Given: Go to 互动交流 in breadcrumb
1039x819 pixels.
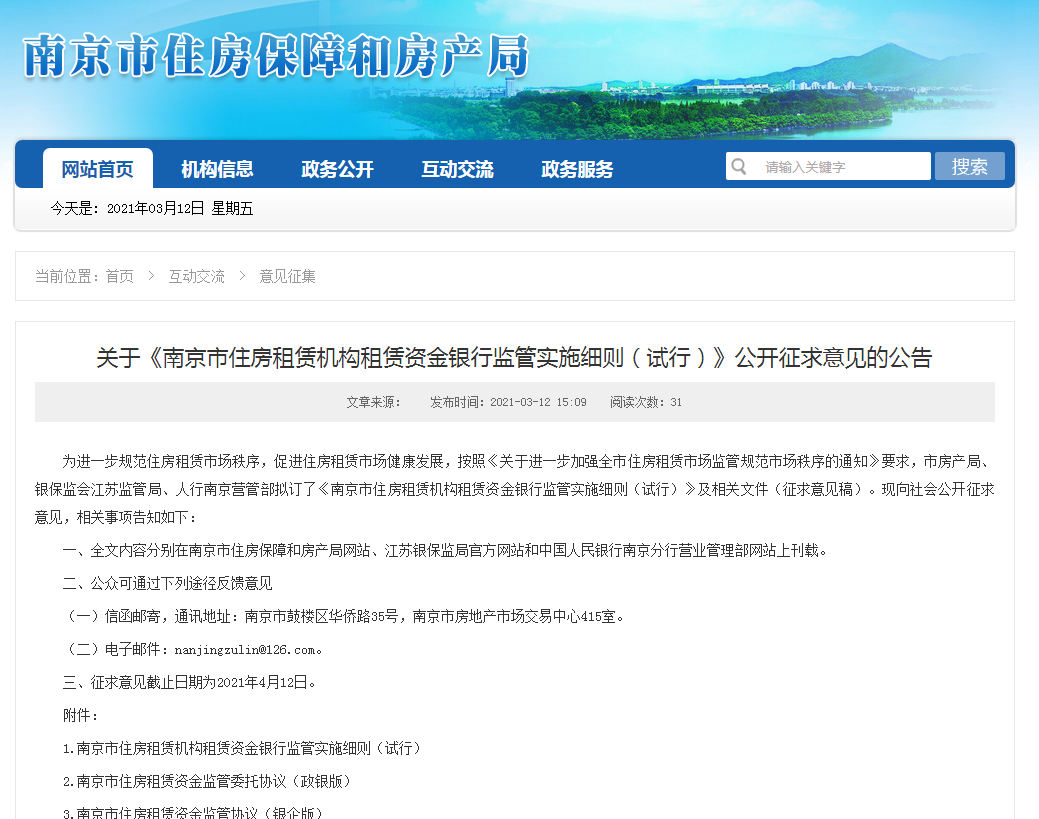Looking at the screenshot, I should [196, 276].
